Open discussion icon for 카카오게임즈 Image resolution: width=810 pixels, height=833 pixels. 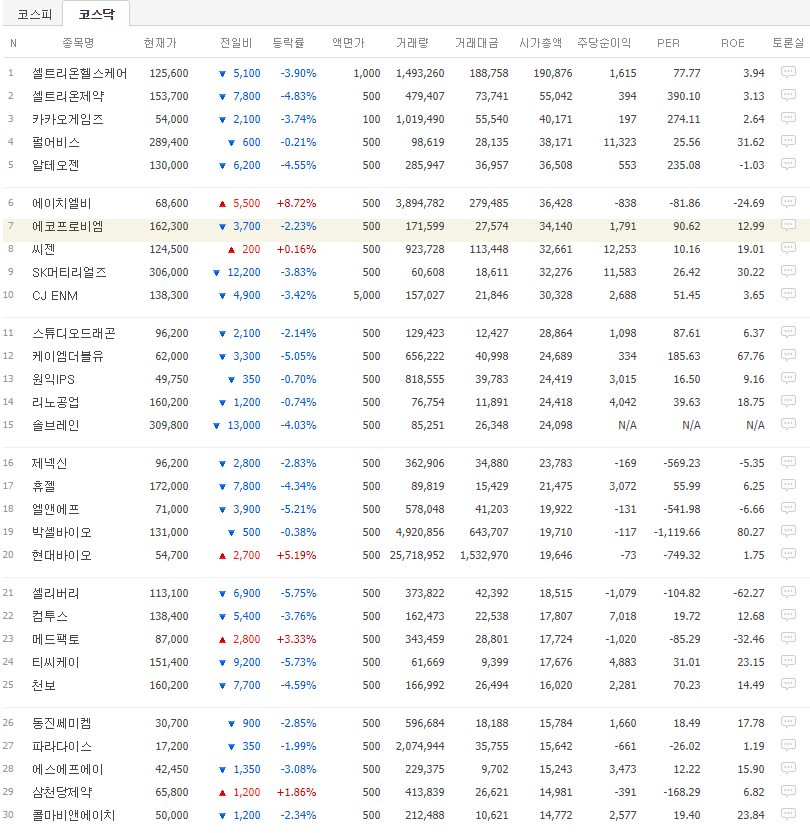pos(788,118)
